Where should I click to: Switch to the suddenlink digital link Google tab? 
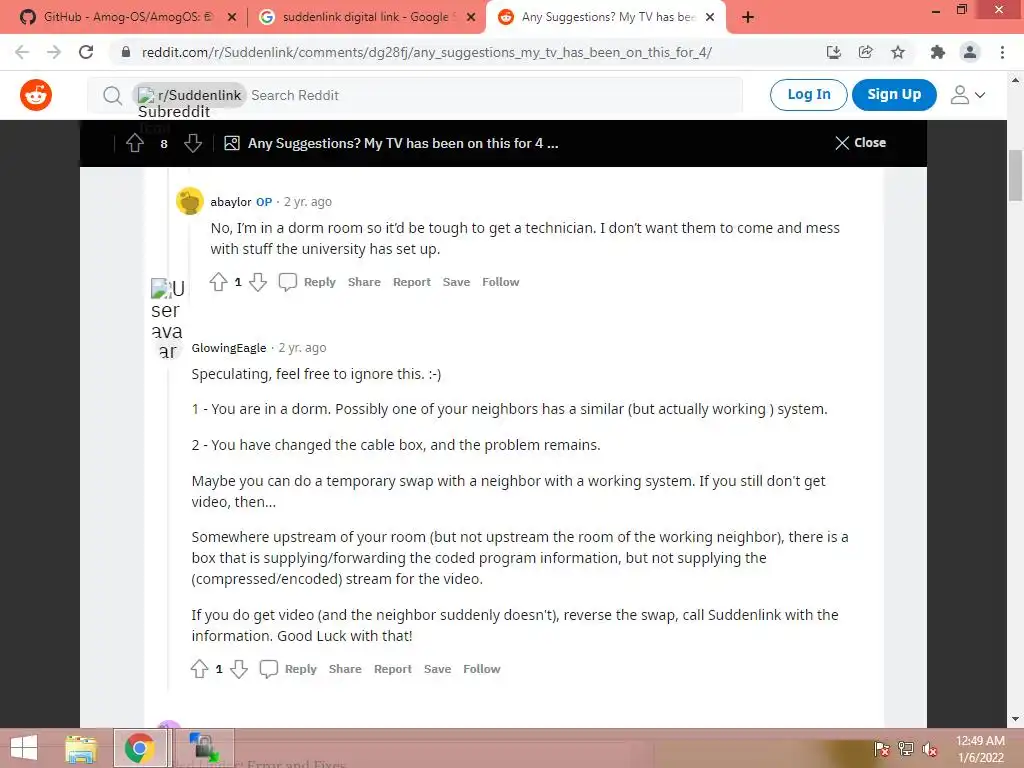click(x=367, y=17)
